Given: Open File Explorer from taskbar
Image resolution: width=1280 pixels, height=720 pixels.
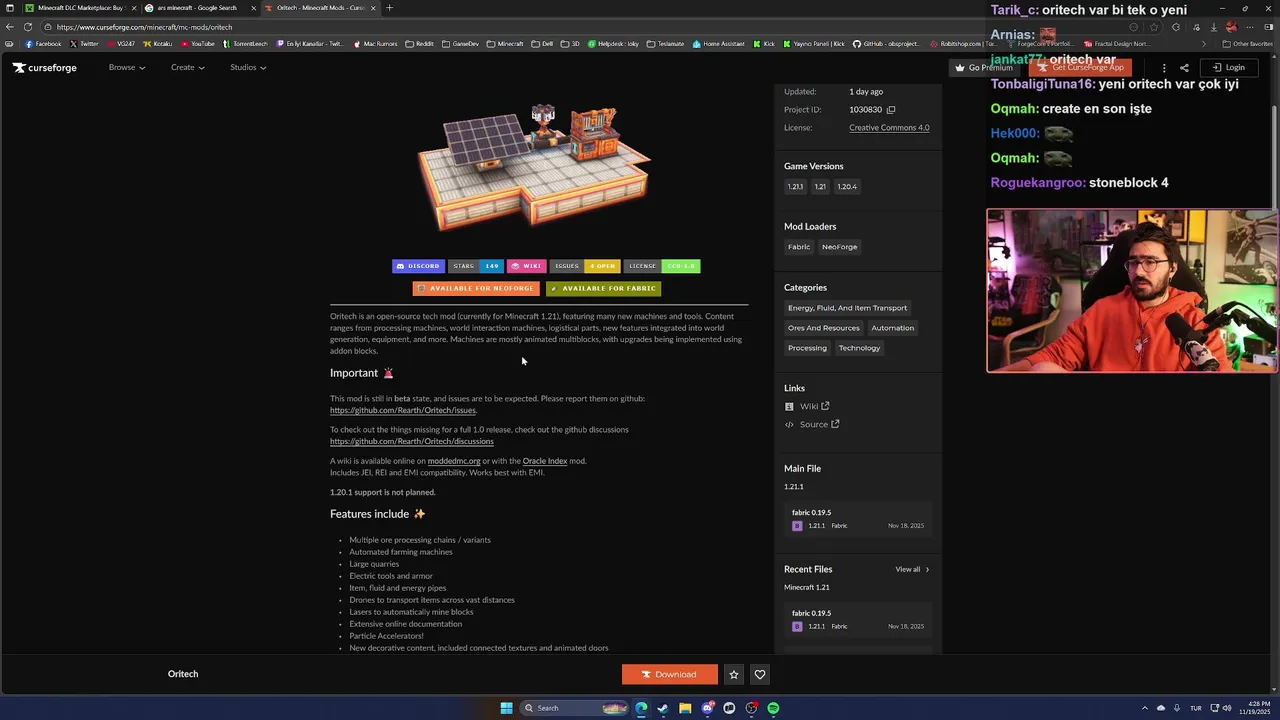Looking at the screenshot, I should click(685, 708).
